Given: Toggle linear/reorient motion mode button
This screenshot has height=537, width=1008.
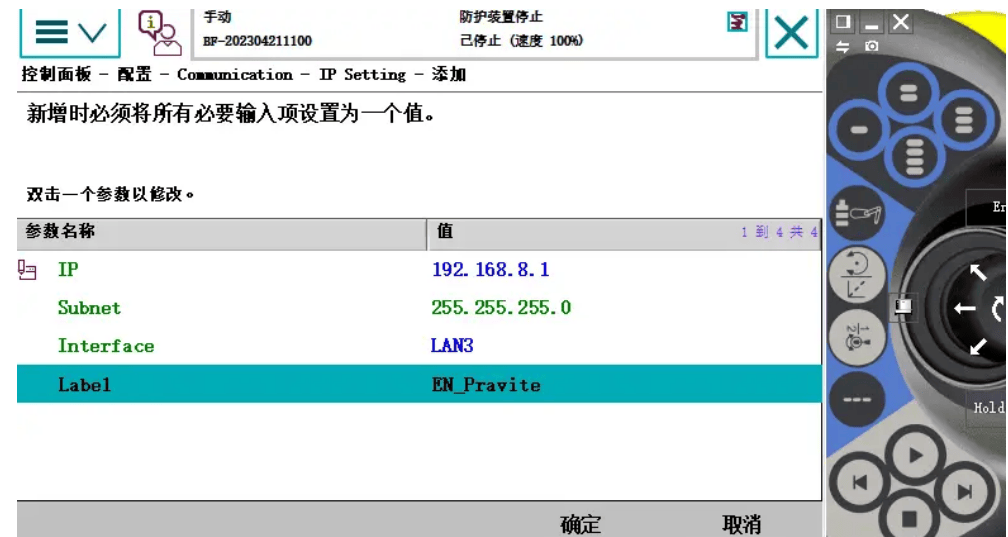Looking at the screenshot, I should [856, 276].
